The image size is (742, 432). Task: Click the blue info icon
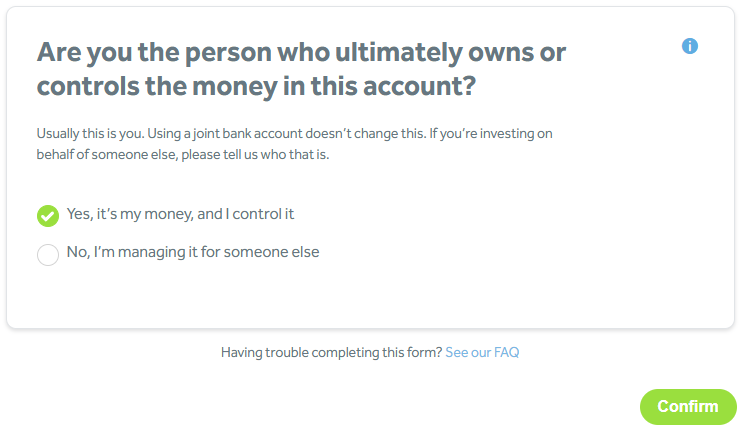tap(689, 46)
